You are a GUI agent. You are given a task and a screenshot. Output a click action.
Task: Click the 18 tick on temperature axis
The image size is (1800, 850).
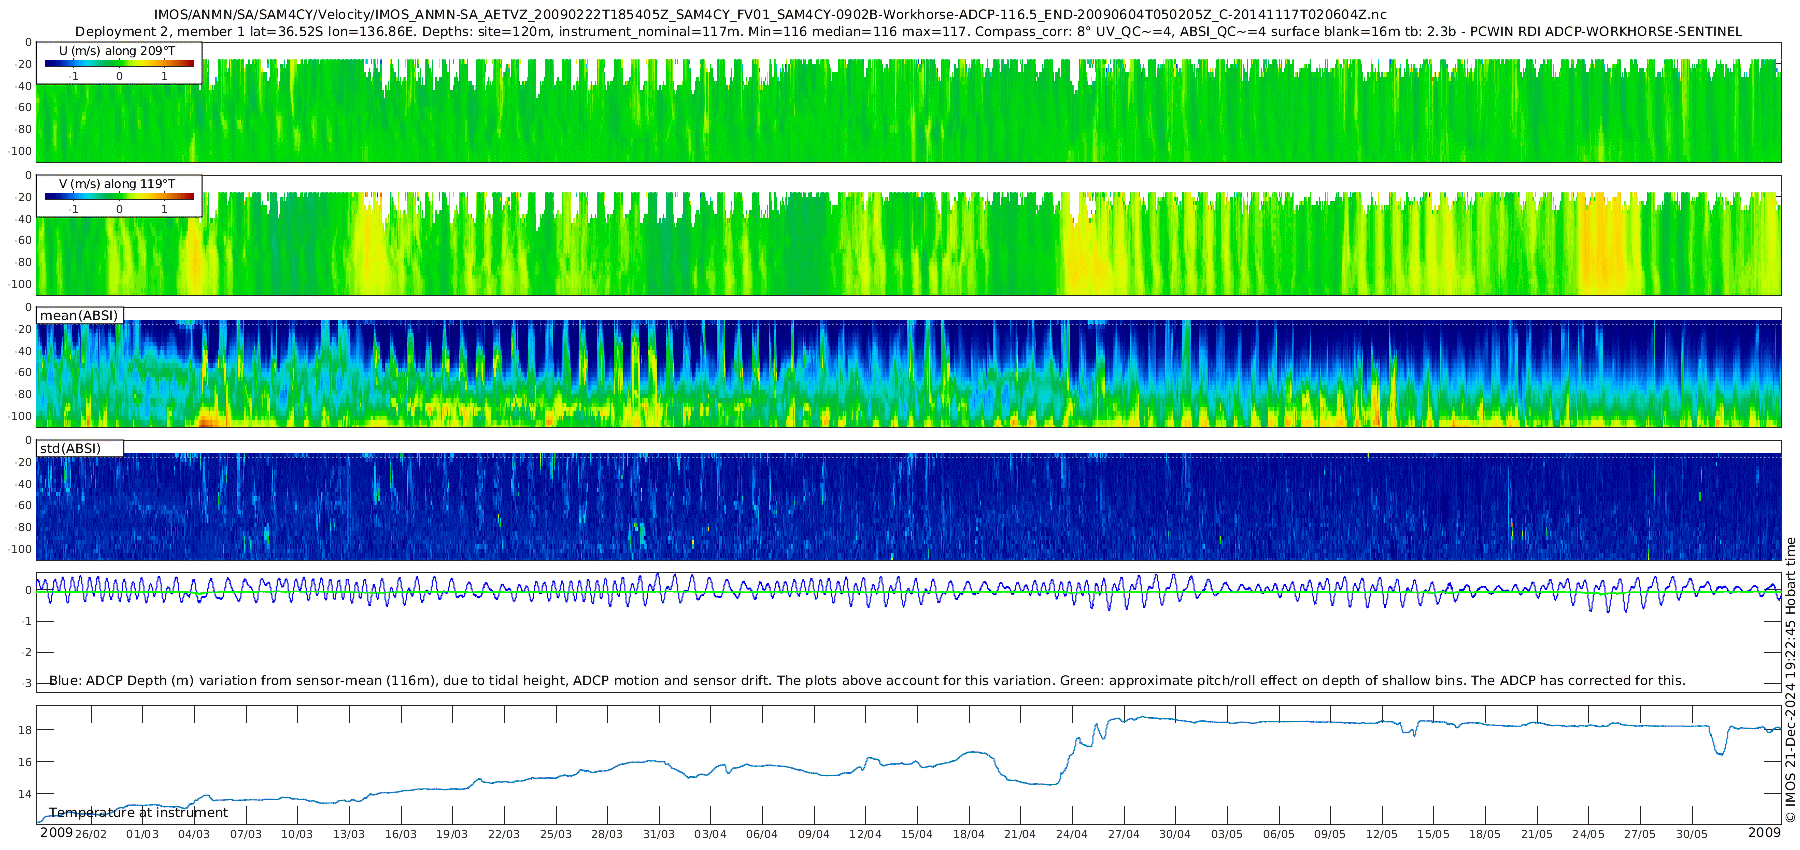pyautogui.click(x=25, y=730)
